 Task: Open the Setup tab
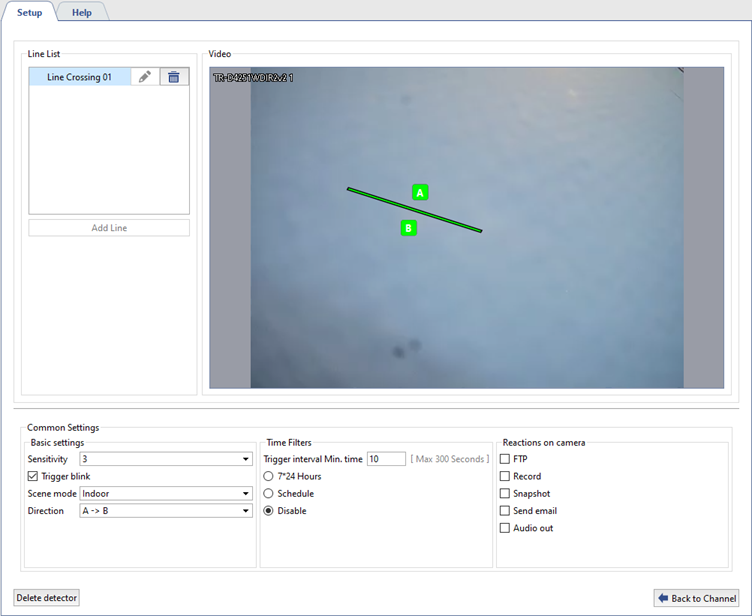click(x=29, y=12)
